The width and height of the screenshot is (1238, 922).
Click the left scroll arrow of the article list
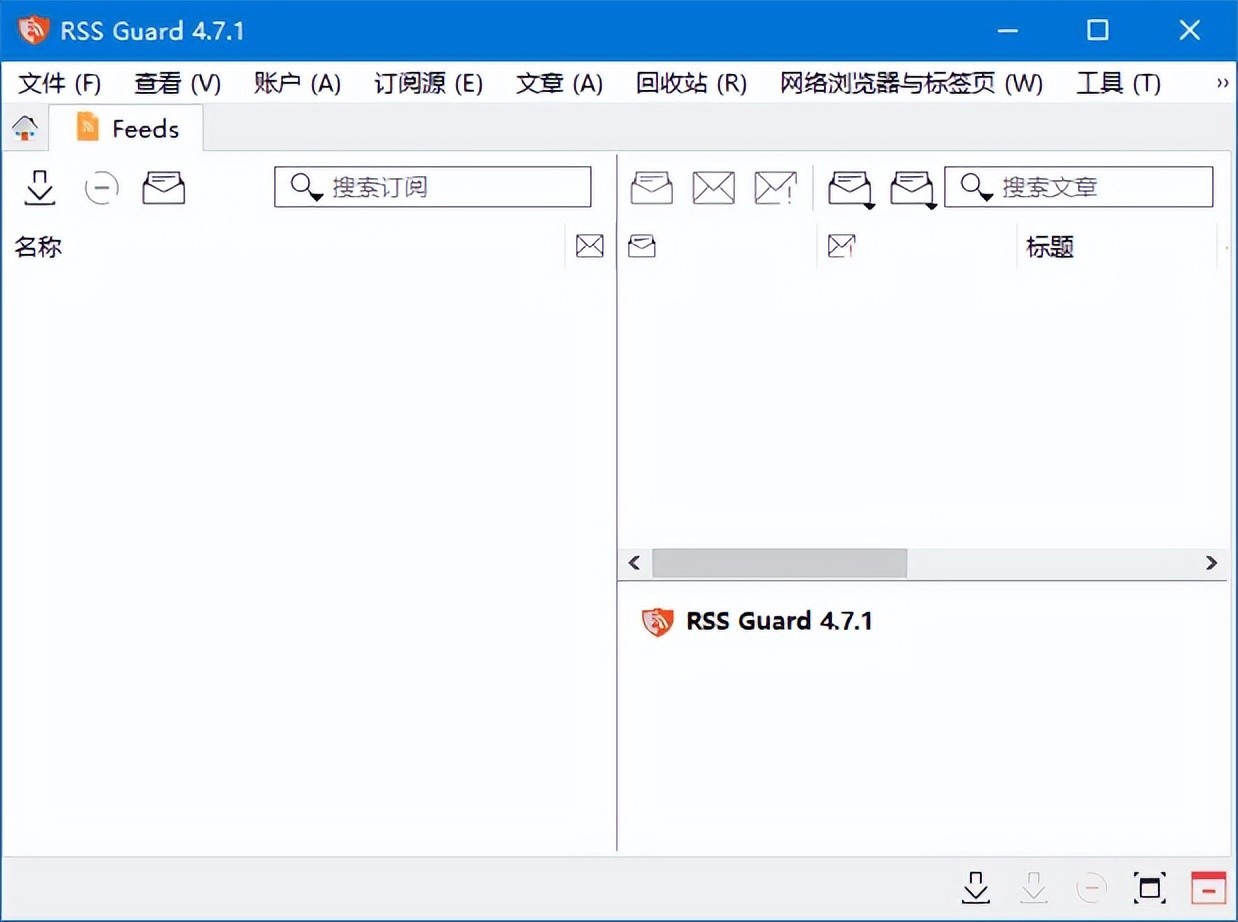click(634, 563)
